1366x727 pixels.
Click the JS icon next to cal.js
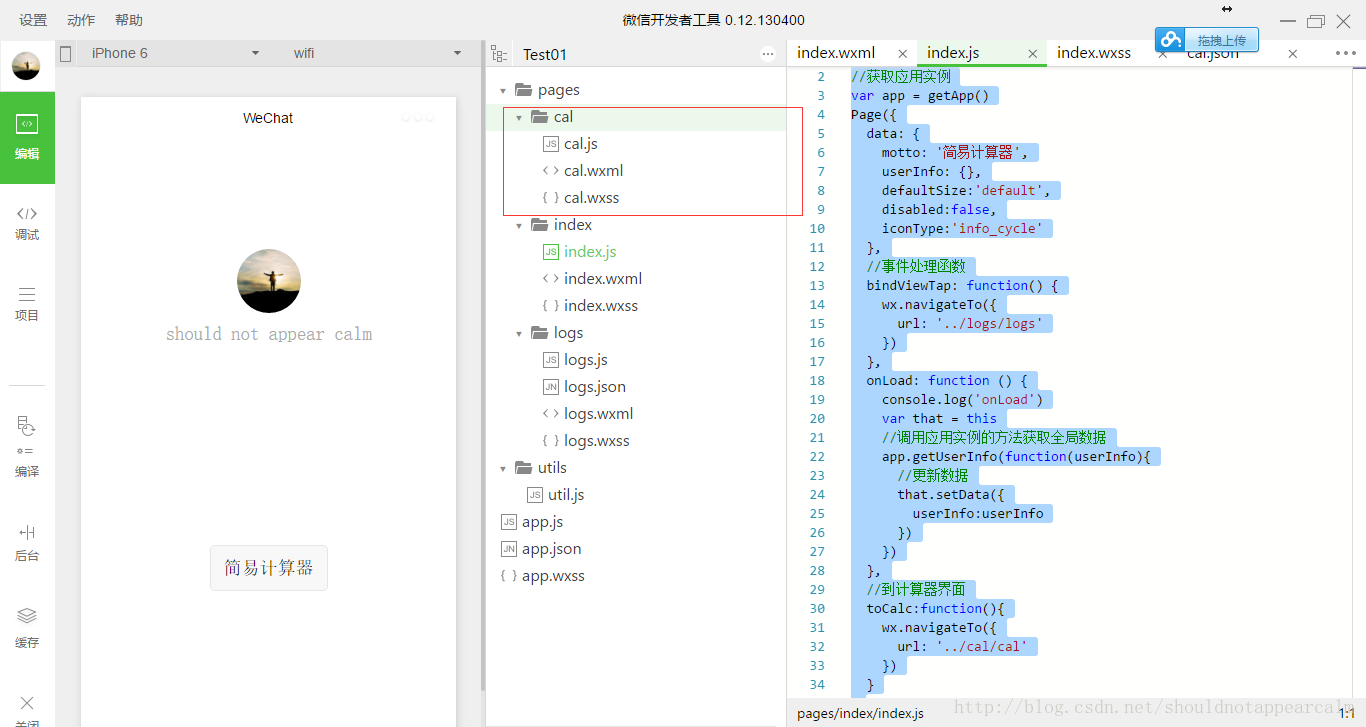pyautogui.click(x=551, y=144)
